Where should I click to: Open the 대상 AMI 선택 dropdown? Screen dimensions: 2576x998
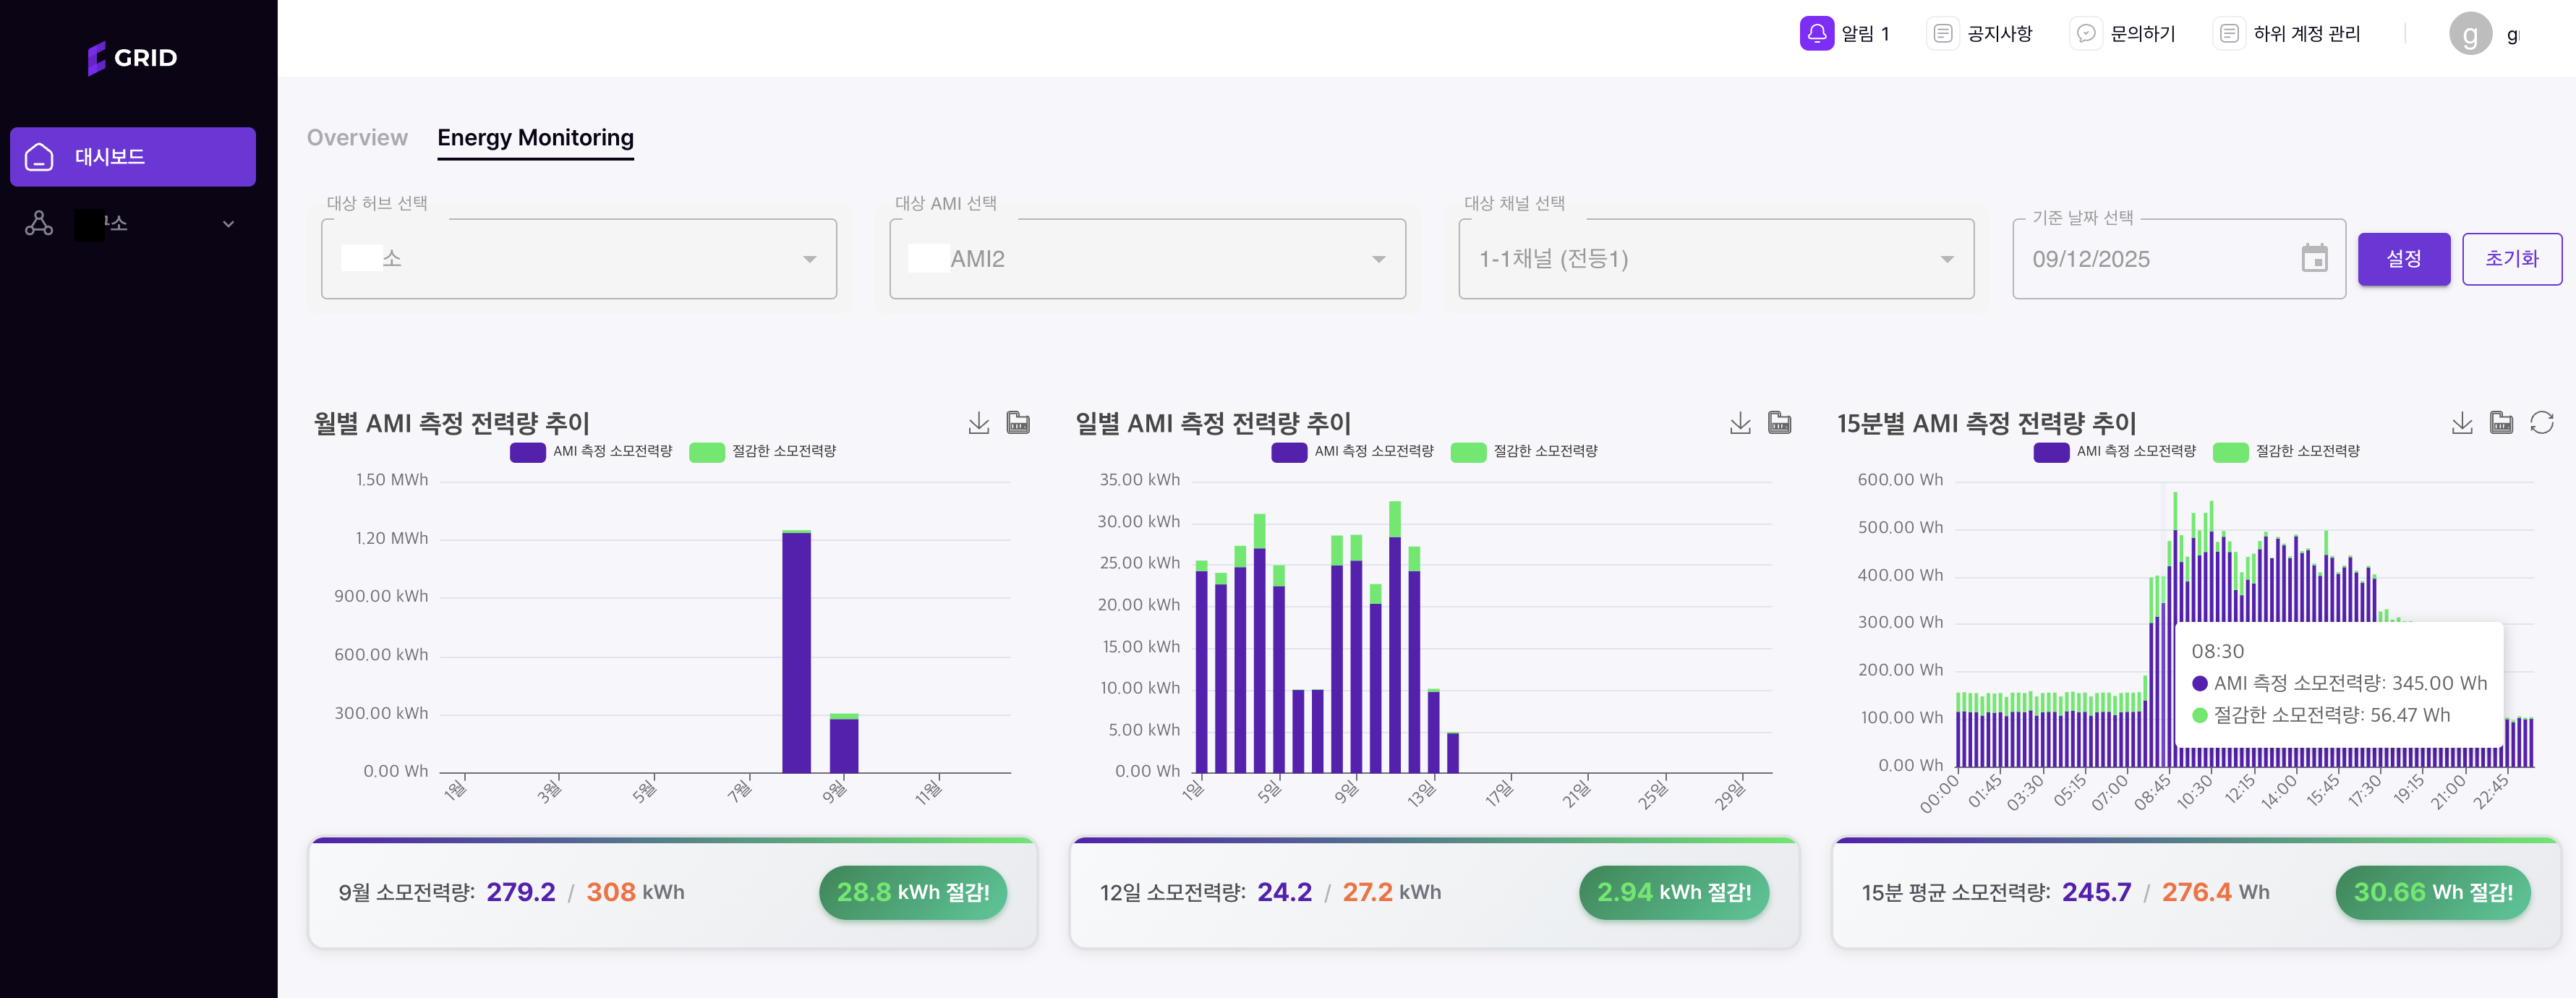(1147, 259)
